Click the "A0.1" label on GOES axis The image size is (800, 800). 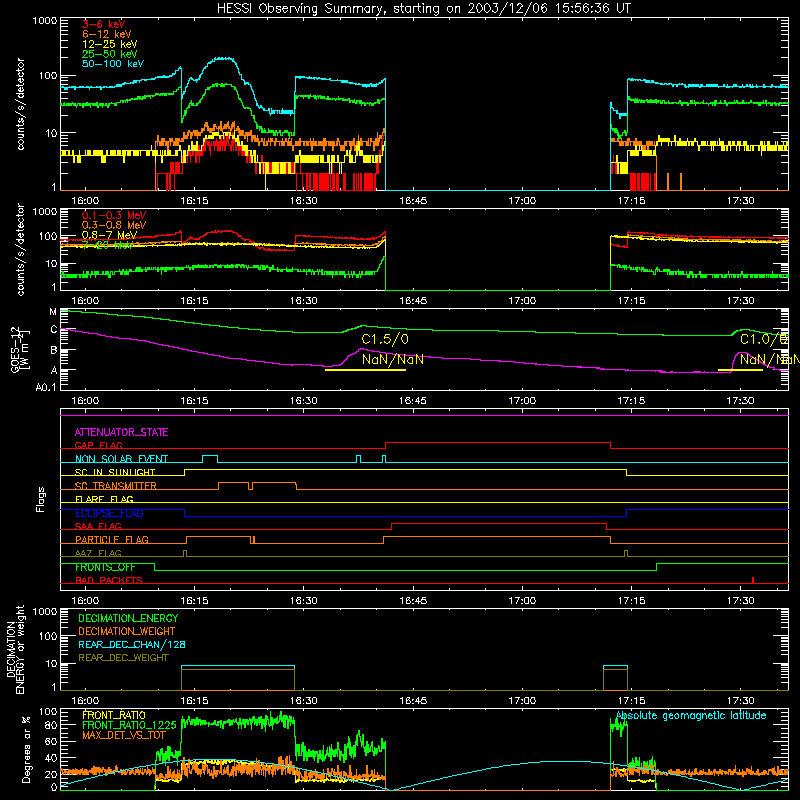point(46,388)
